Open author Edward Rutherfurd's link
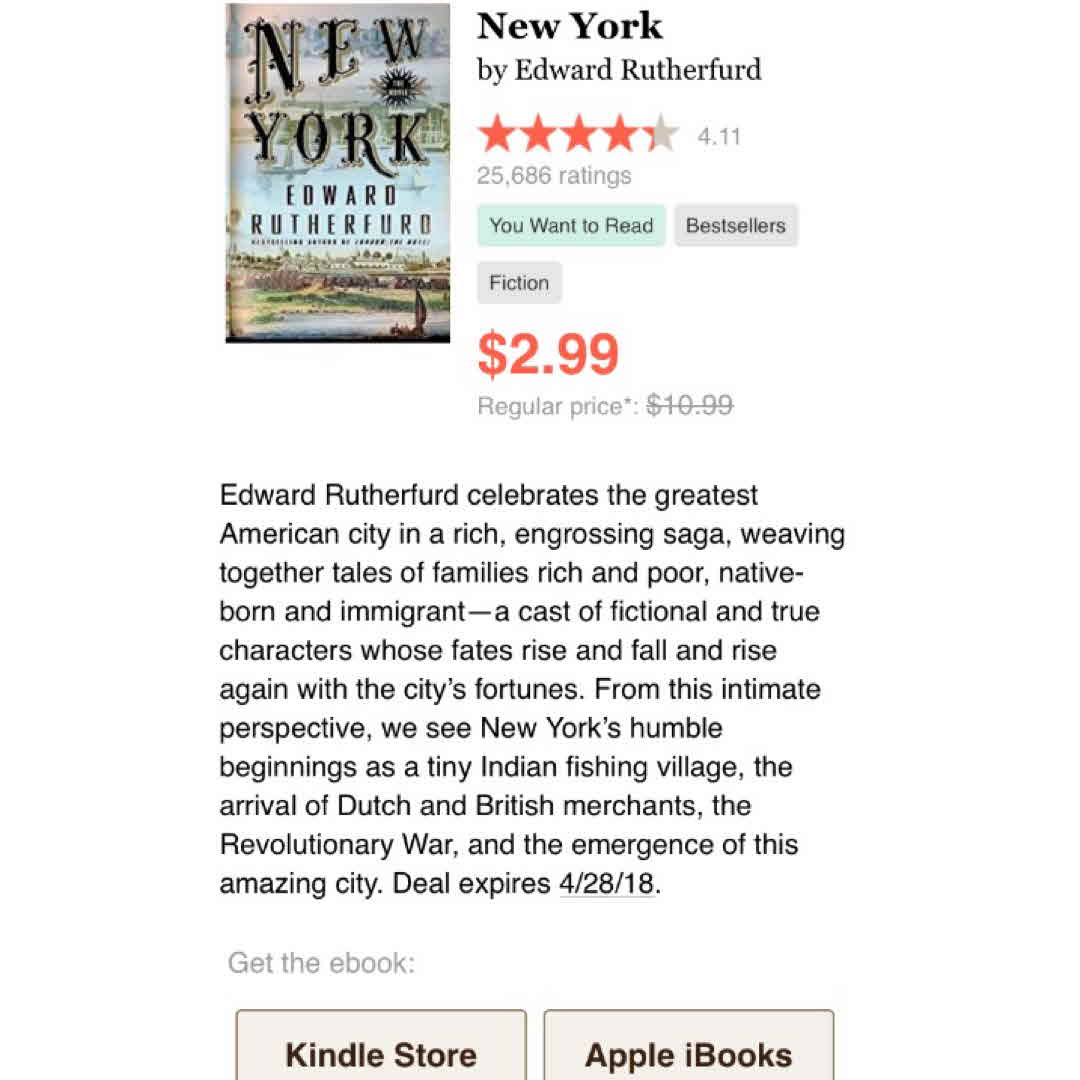 [x=637, y=70]
